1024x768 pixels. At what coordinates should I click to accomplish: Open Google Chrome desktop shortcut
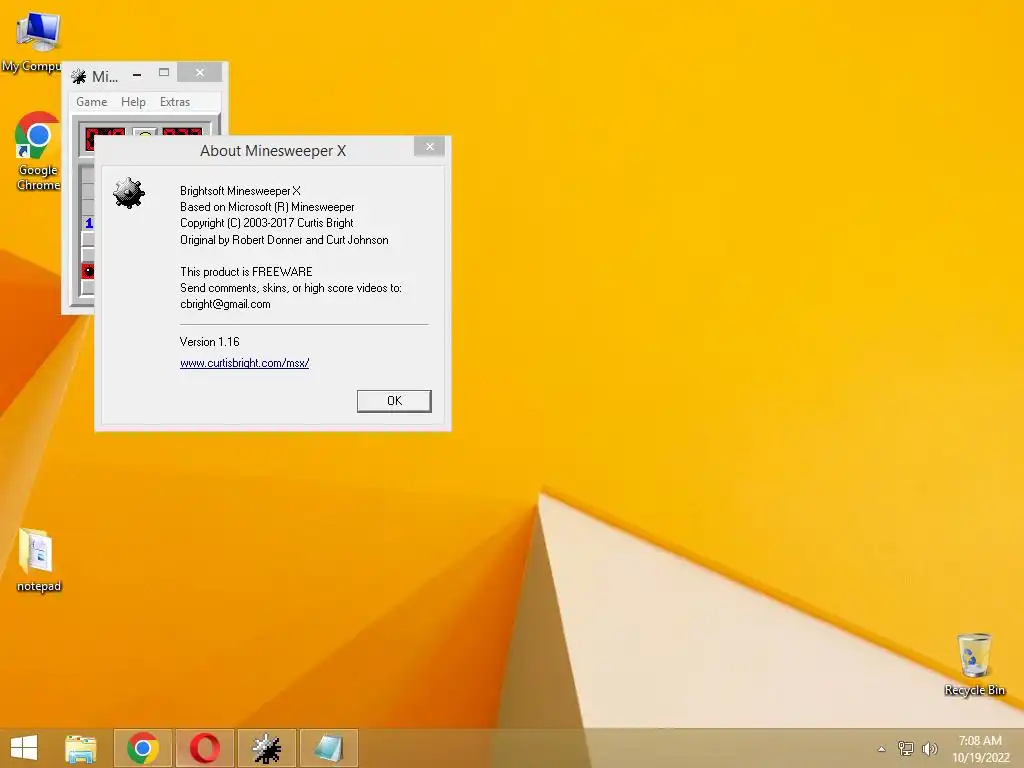coord(38,152)
